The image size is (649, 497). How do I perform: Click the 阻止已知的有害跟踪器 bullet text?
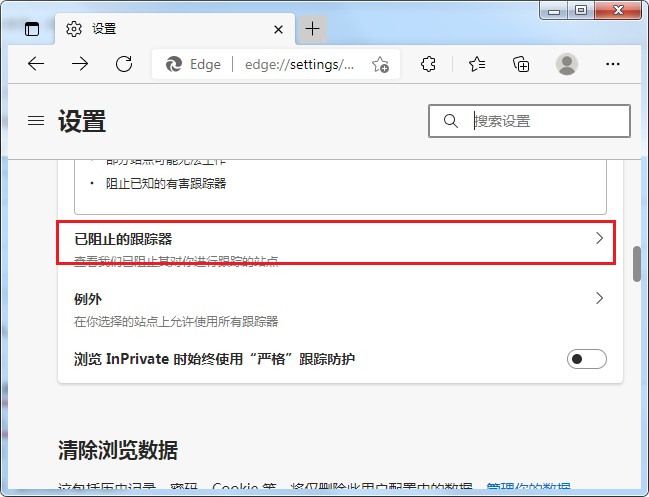[166, 183]
